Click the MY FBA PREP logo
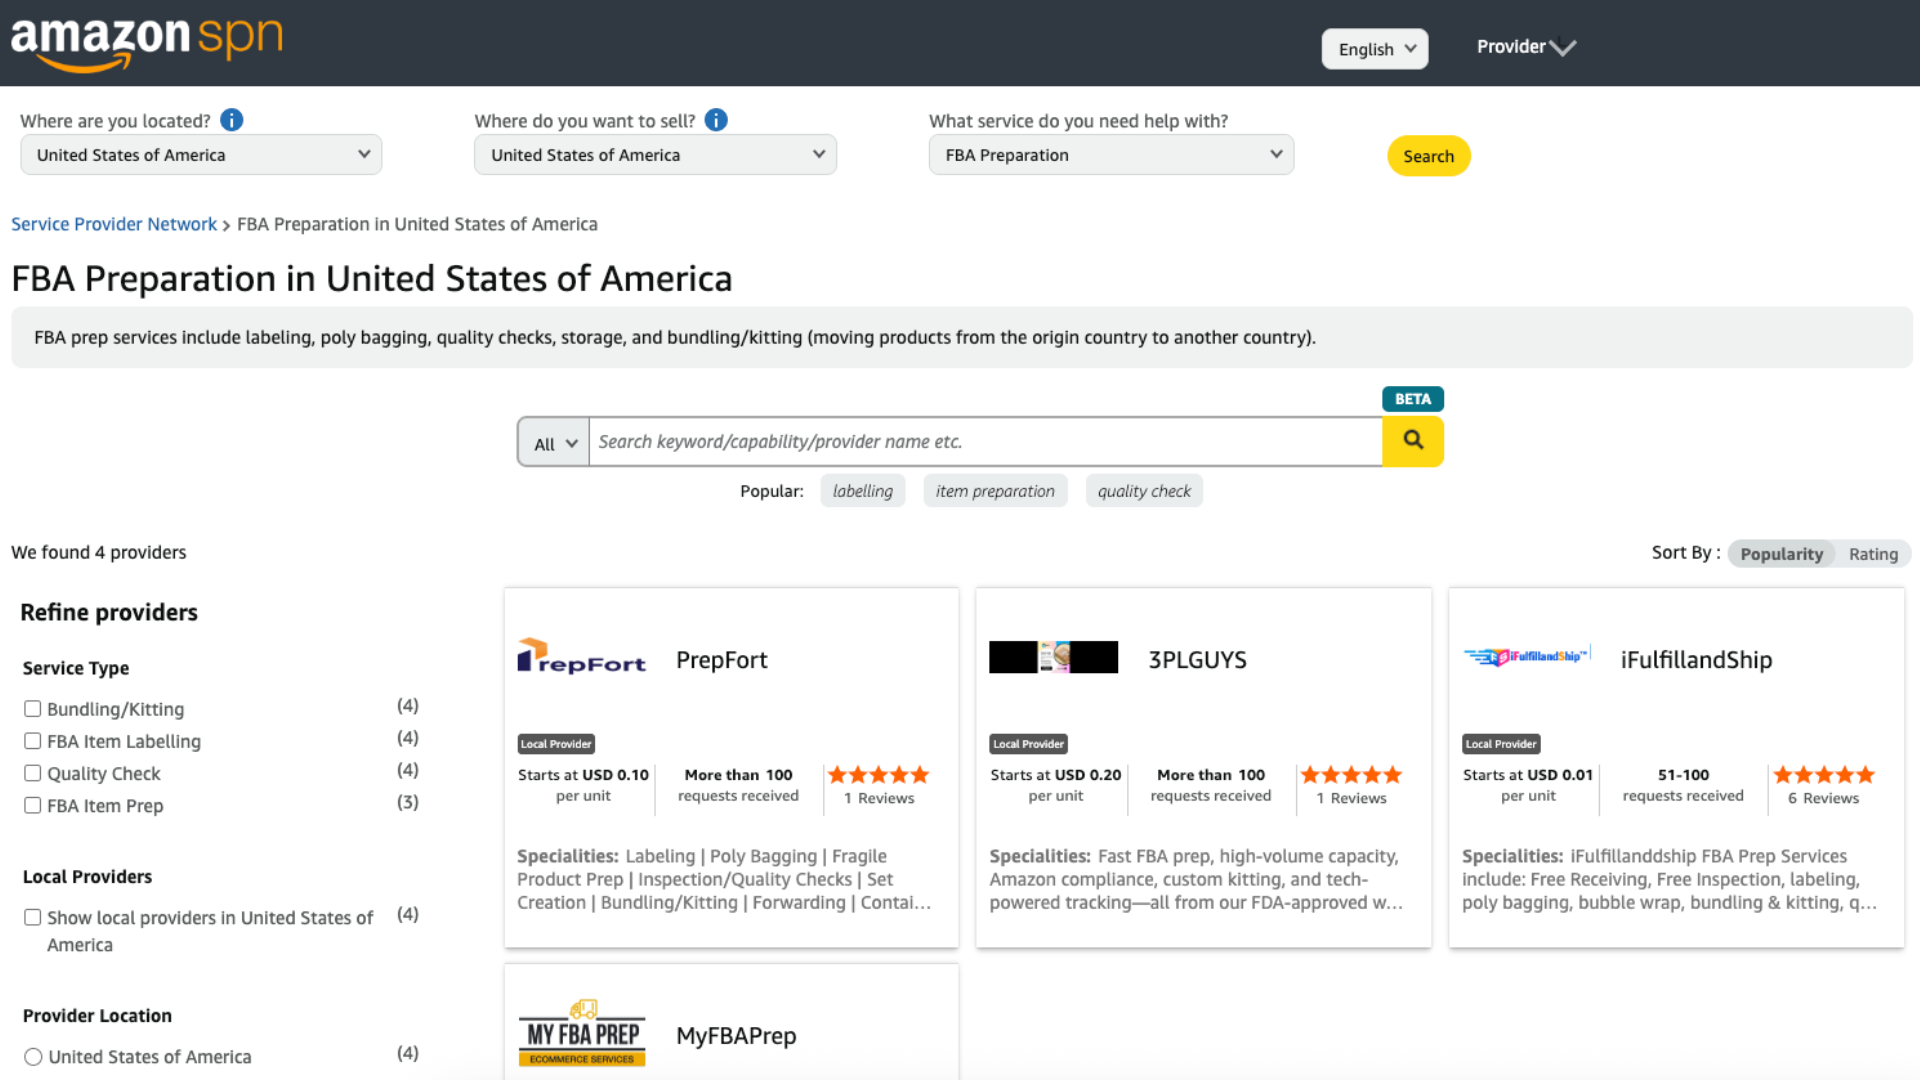 click(x=581, y=1034)
